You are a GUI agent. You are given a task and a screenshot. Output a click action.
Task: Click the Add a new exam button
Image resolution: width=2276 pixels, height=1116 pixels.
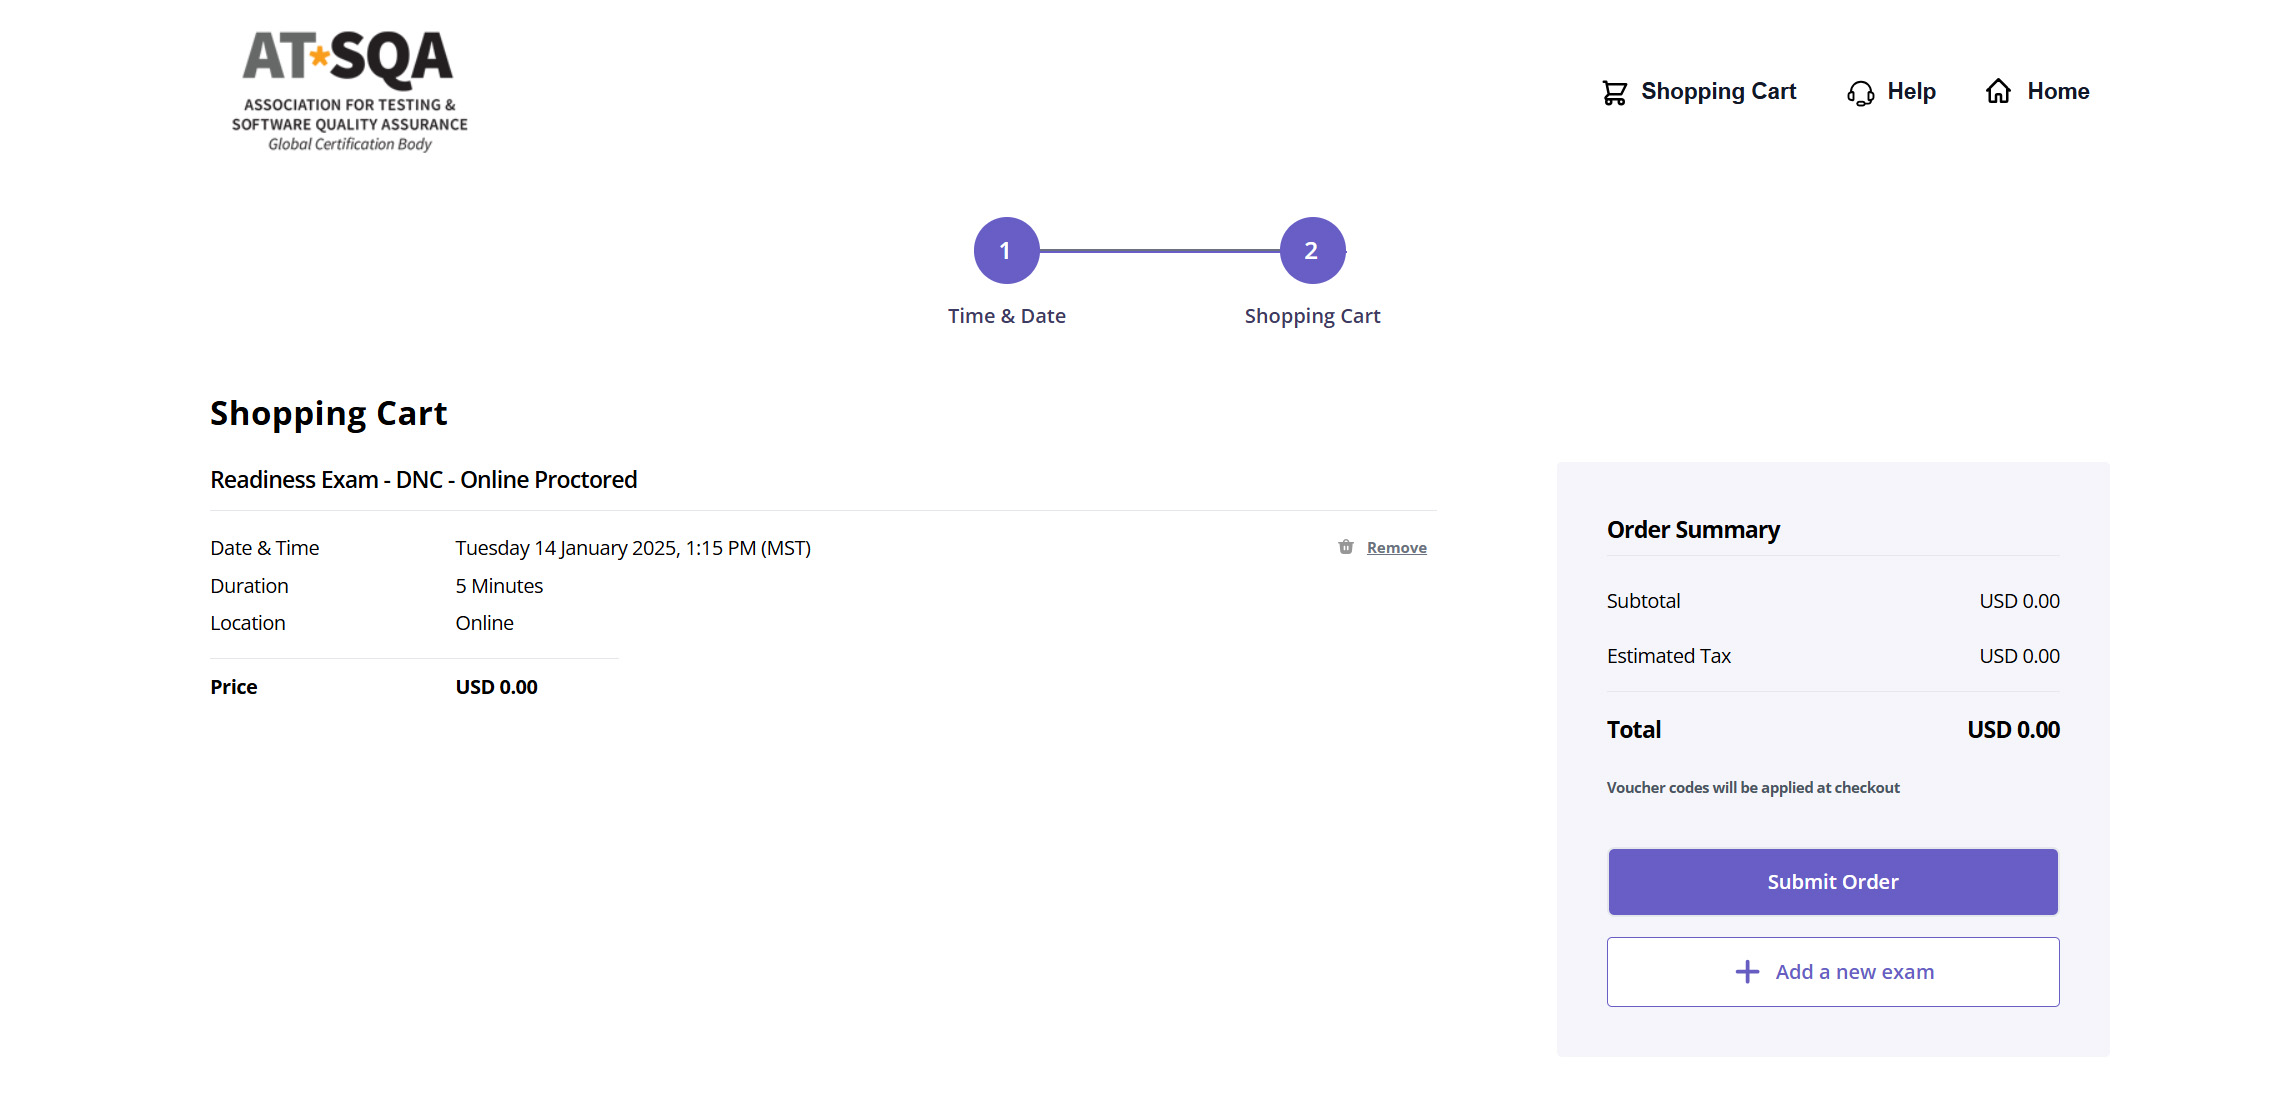(x=1832, y=972)
